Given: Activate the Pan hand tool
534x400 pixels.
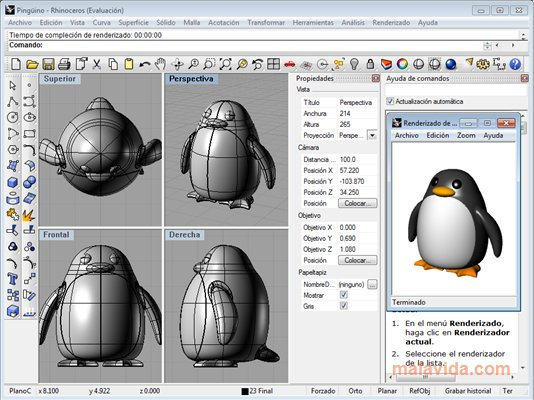Looking at the screenshot, I should [x=161, y=64].
